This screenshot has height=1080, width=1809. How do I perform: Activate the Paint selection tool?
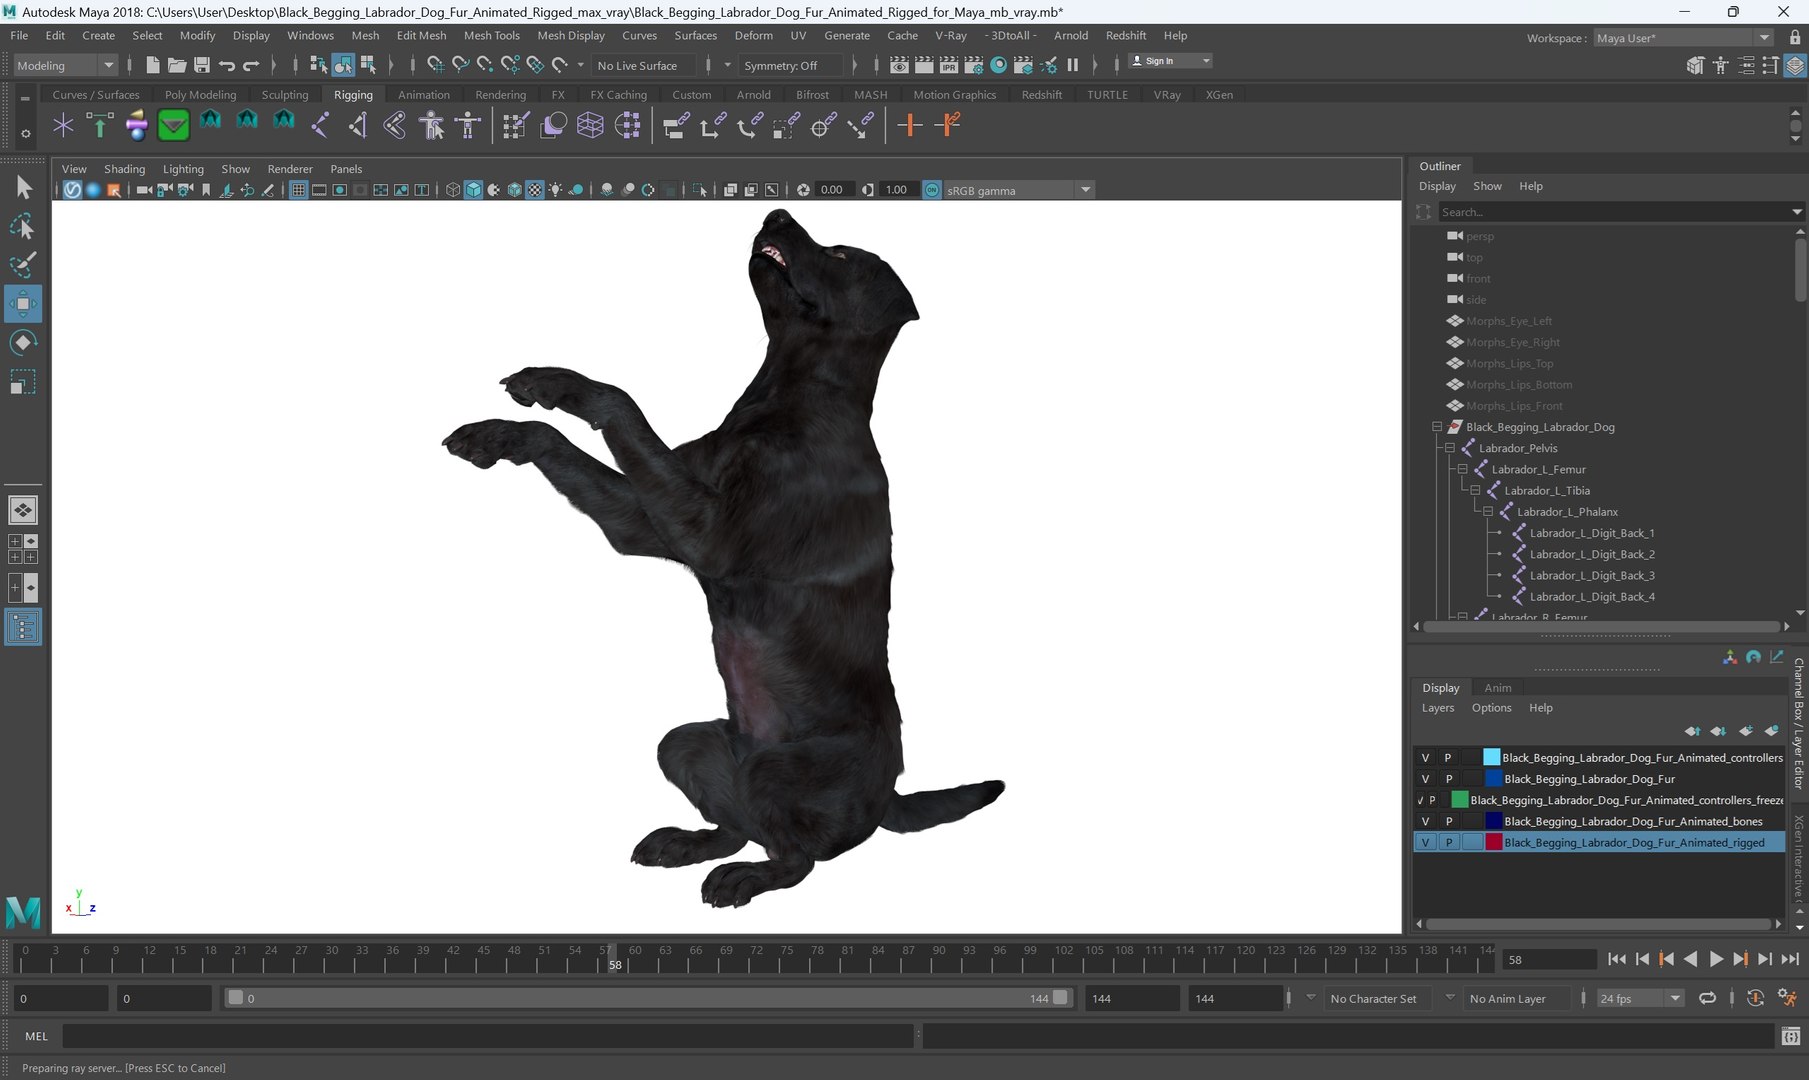[23, 265]
